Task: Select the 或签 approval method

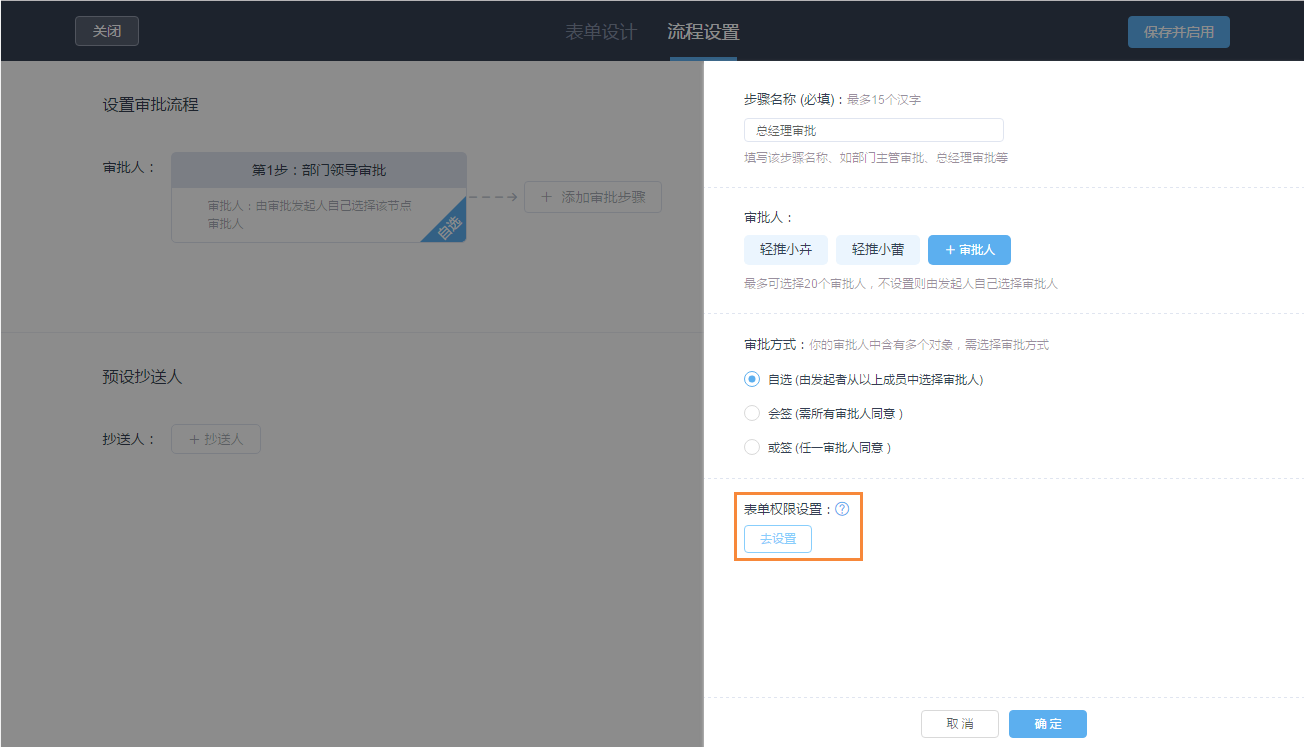Action: pos(751,447)
